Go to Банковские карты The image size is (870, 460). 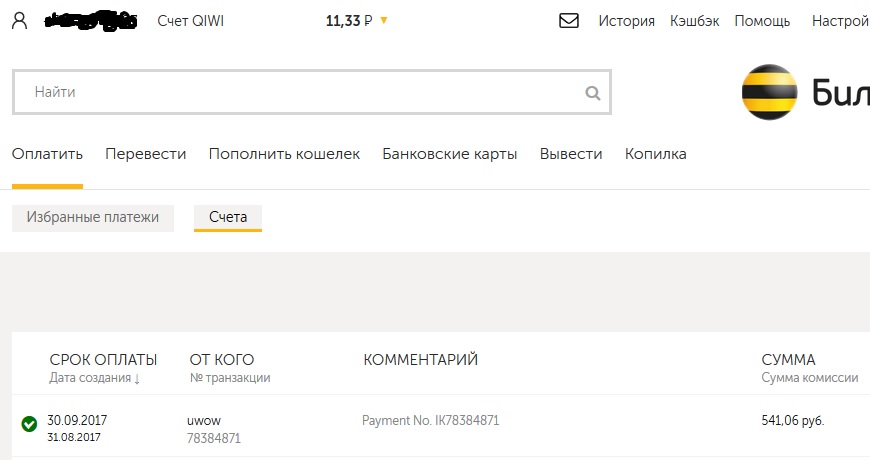pyautogui.click(x=449, y=154)
